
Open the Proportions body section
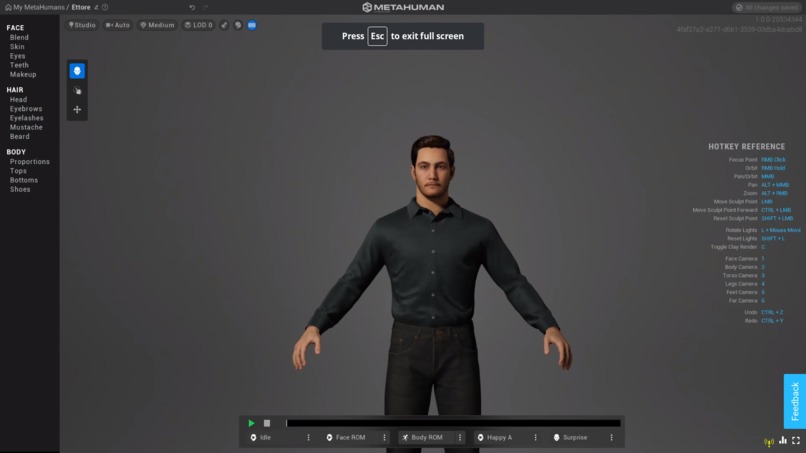30,161
